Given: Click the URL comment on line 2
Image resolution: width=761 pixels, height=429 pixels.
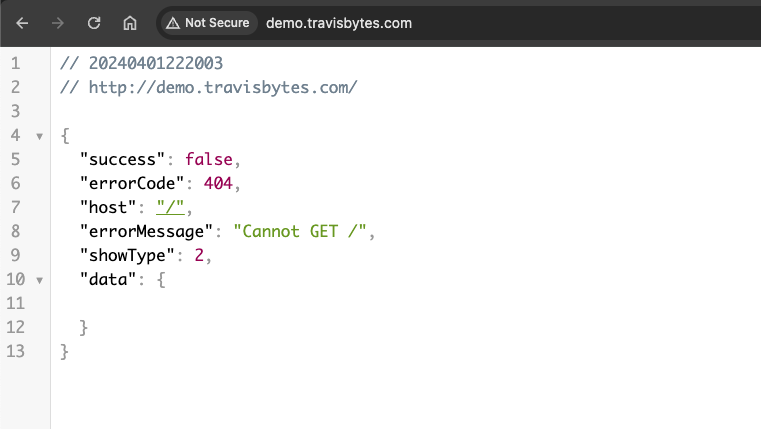Looking at the screenshot, I should point(209,87).
